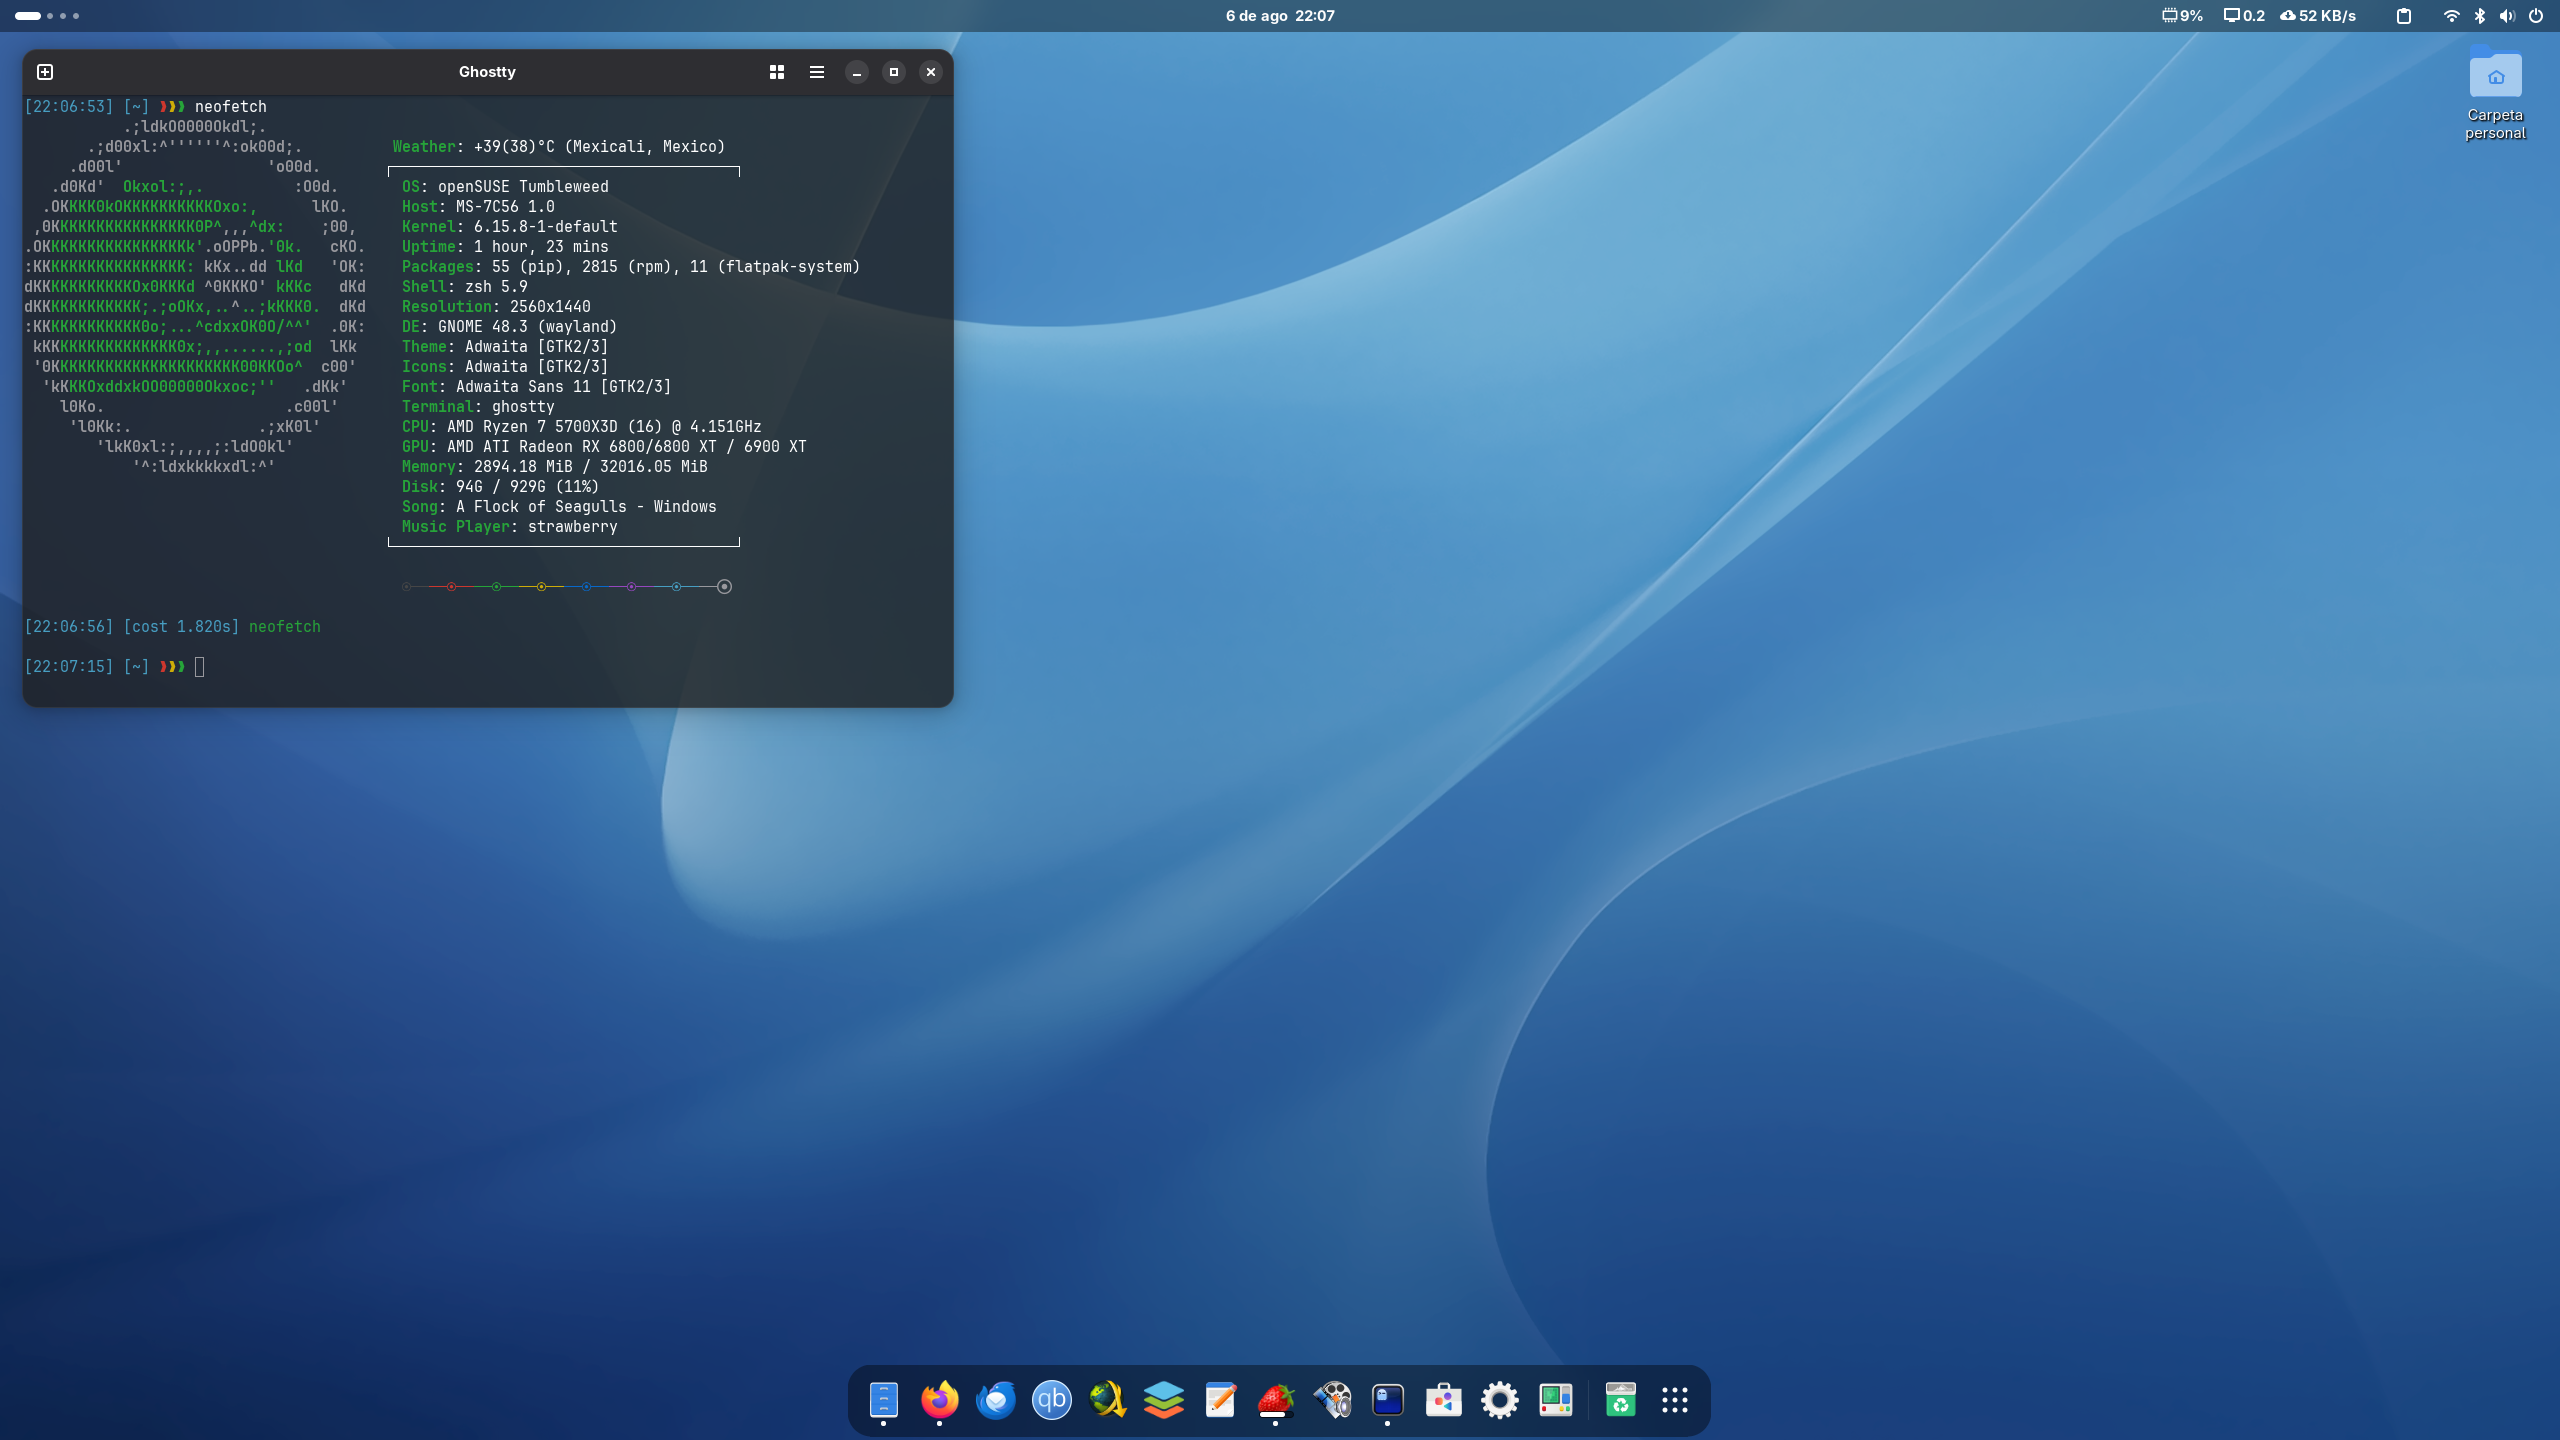This screenshot has height=1440, width=2560.
Task: Open the text editor notepad icon in dock
Action: click(x=1220, y=1400)
